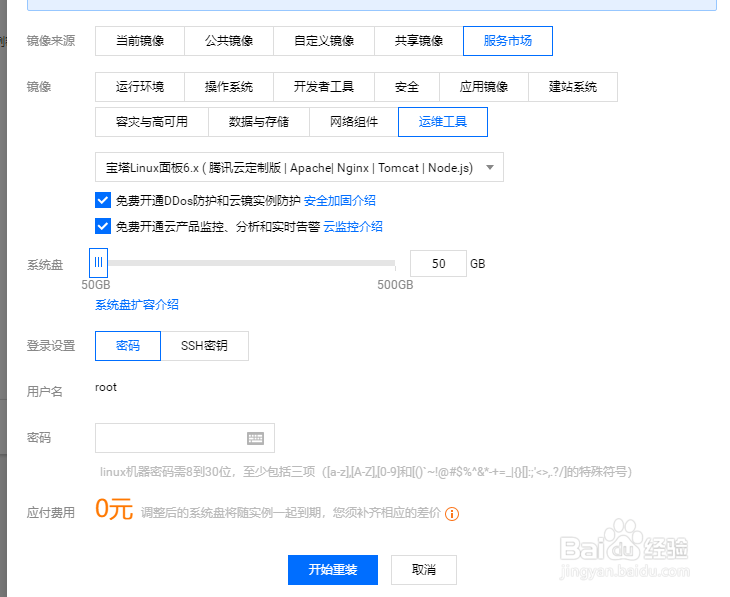Select 自定义镜像 image source

(324, 41)
